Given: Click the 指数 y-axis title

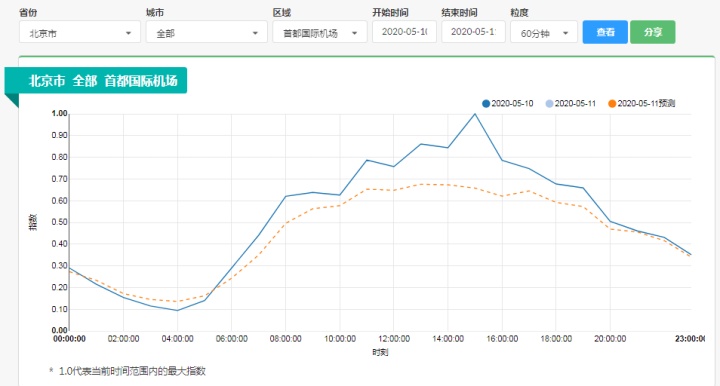Looking at the screenshot, I should pos(33,222).
